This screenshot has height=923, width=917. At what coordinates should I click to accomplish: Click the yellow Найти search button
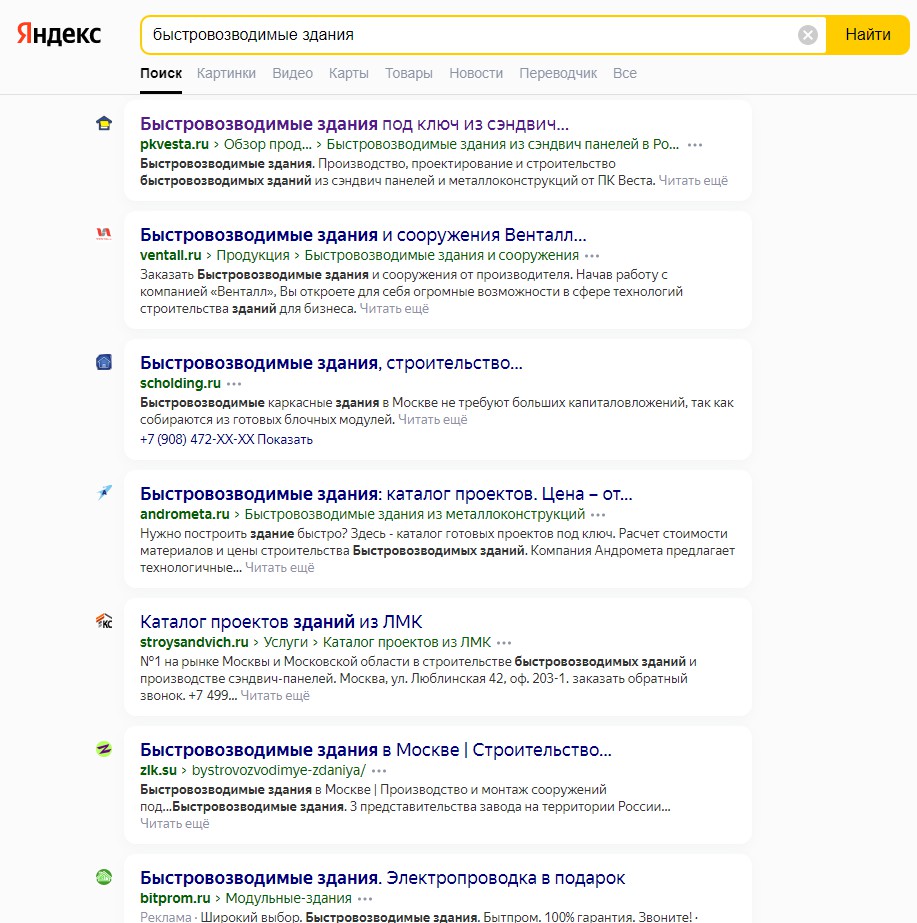point(868,35)
